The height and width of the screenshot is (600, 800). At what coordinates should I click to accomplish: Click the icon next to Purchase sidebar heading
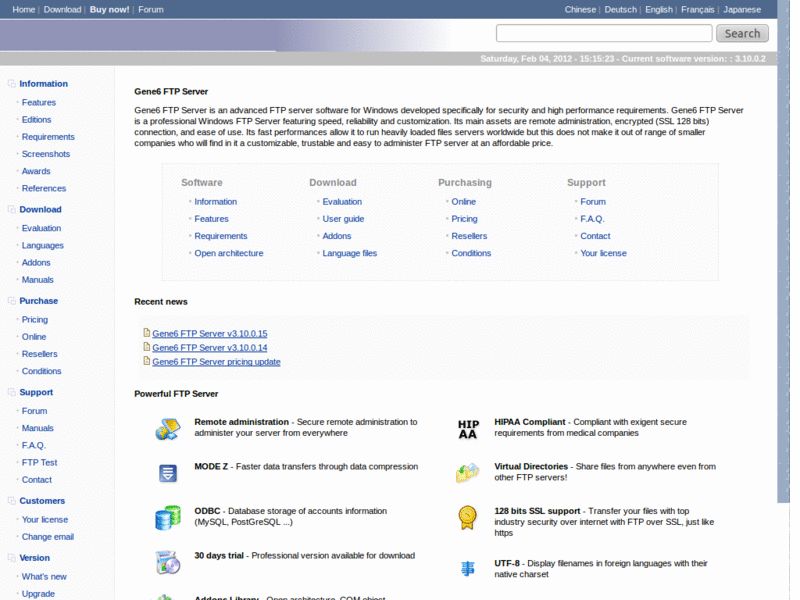11,301
